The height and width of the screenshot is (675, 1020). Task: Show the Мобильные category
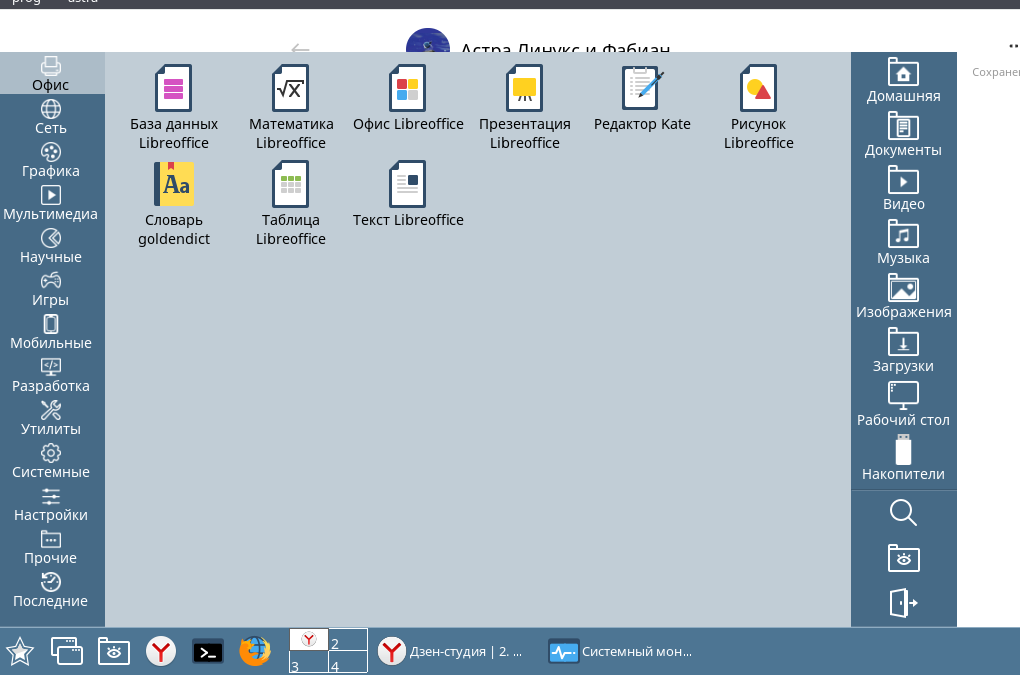tap(51, 332)
